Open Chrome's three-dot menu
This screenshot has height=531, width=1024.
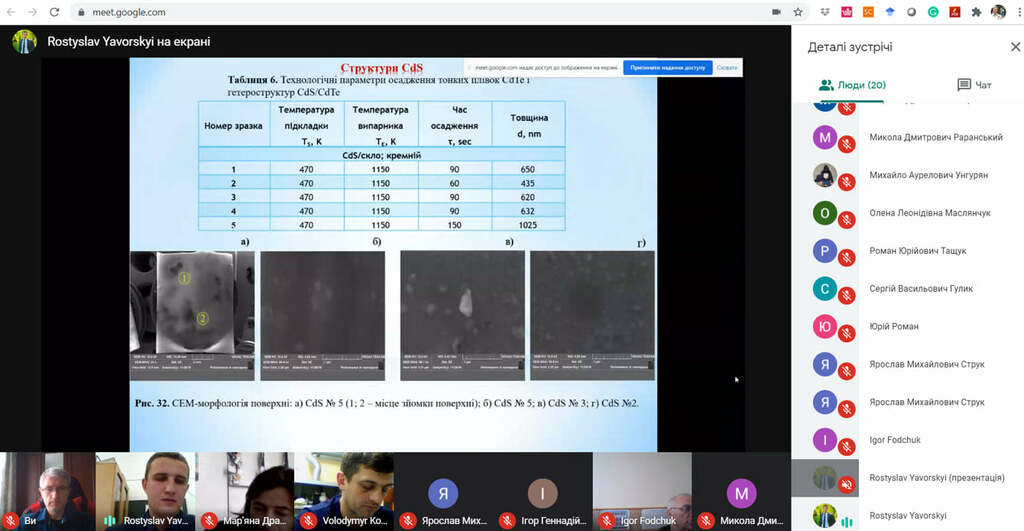(x=1018, y=12)
